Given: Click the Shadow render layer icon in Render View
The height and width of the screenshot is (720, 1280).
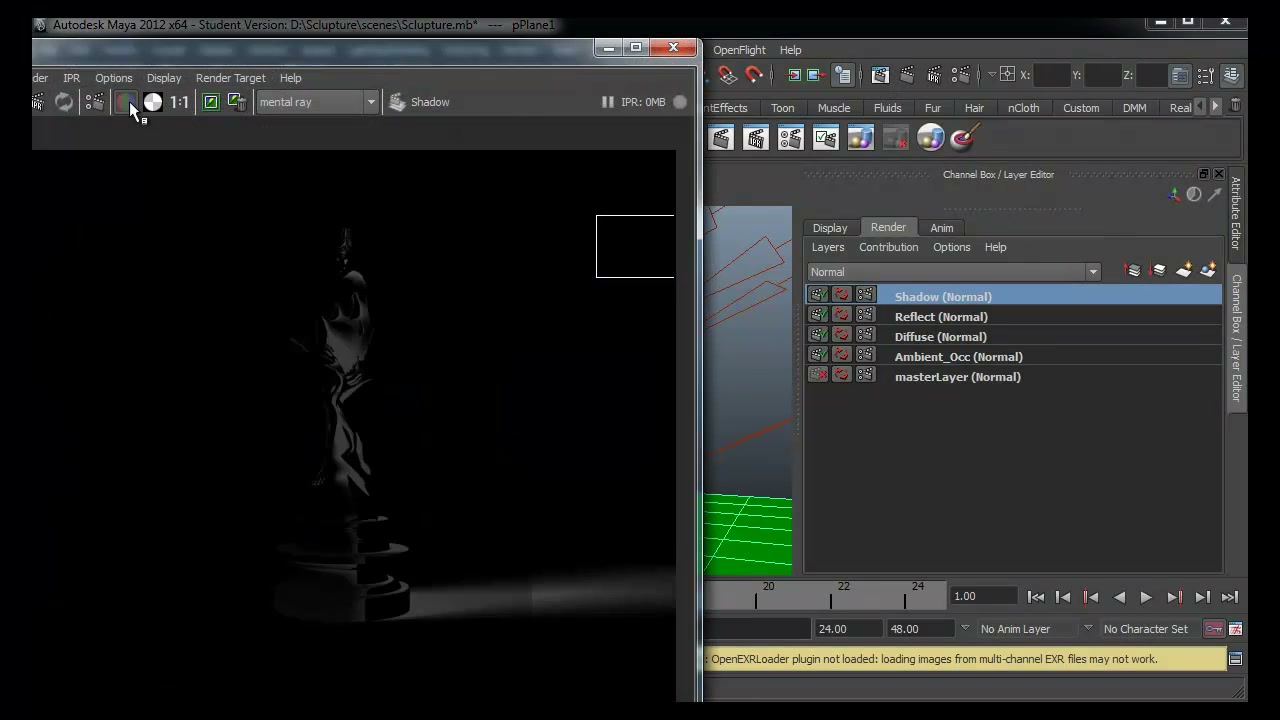Looking at the screenshot, I should (397, 102).
